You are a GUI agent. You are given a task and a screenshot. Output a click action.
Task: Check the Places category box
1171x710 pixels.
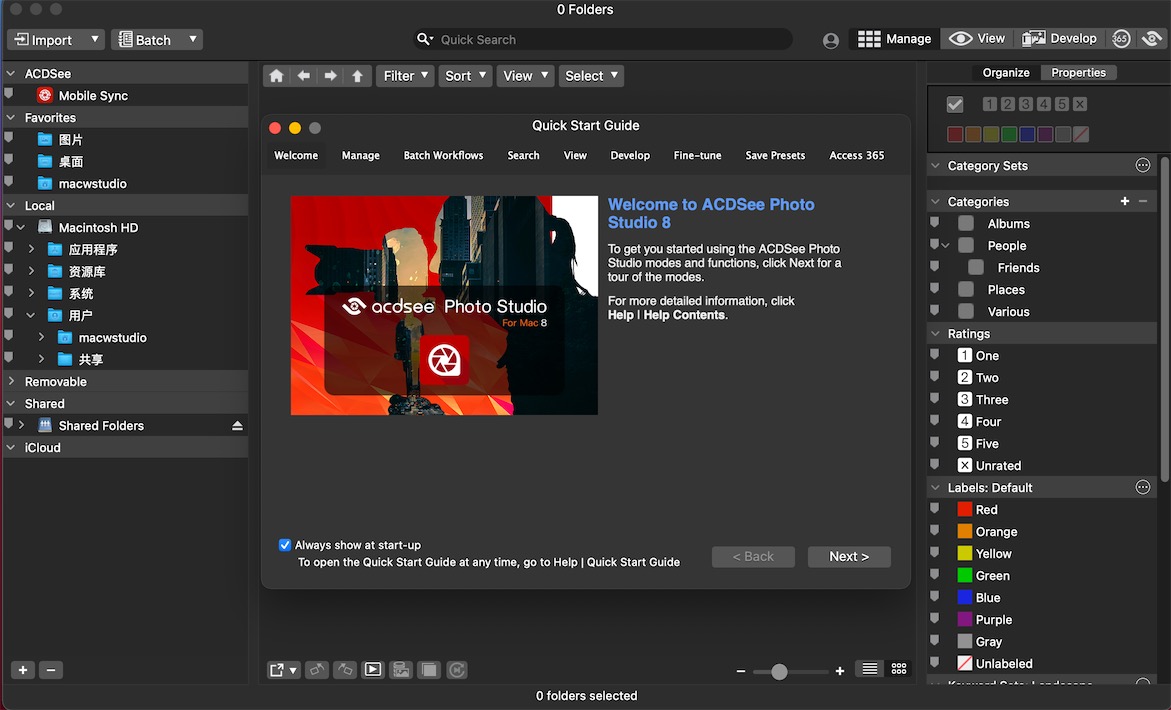pos(966,289)
